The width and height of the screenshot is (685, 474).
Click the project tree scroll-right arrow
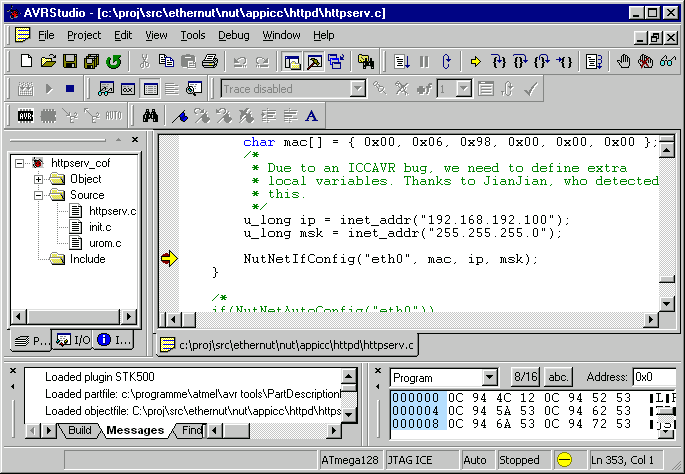[129, 316]
